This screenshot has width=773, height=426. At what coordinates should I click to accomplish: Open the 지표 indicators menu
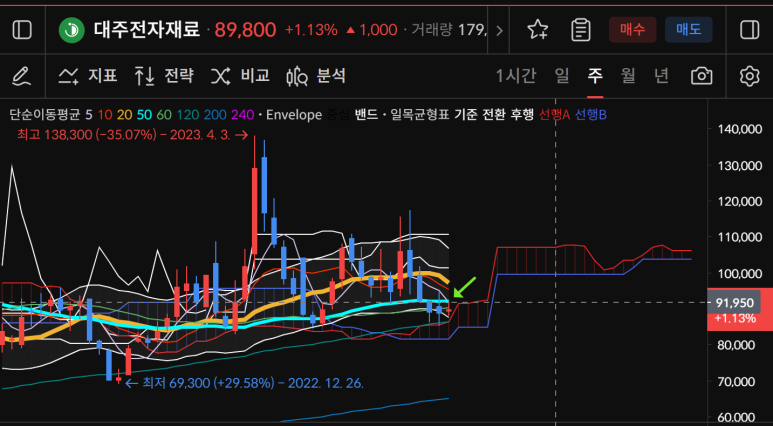88,76
